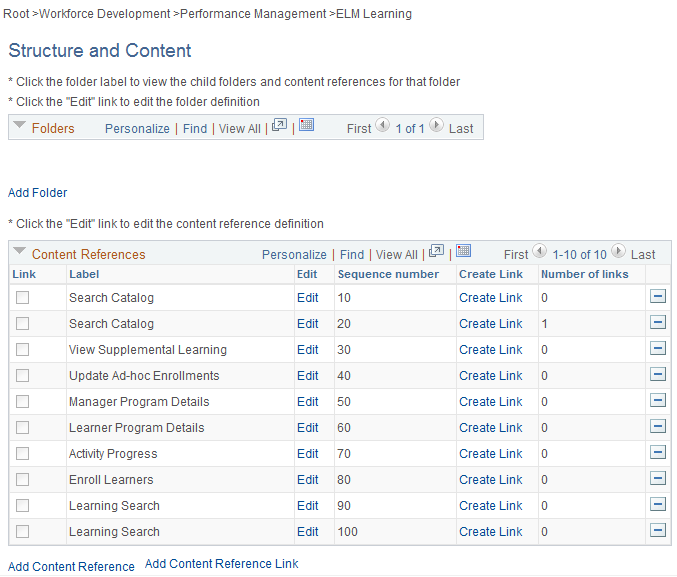
Task: Show previous rows arrow in Content References
Action: coord(539,250)
